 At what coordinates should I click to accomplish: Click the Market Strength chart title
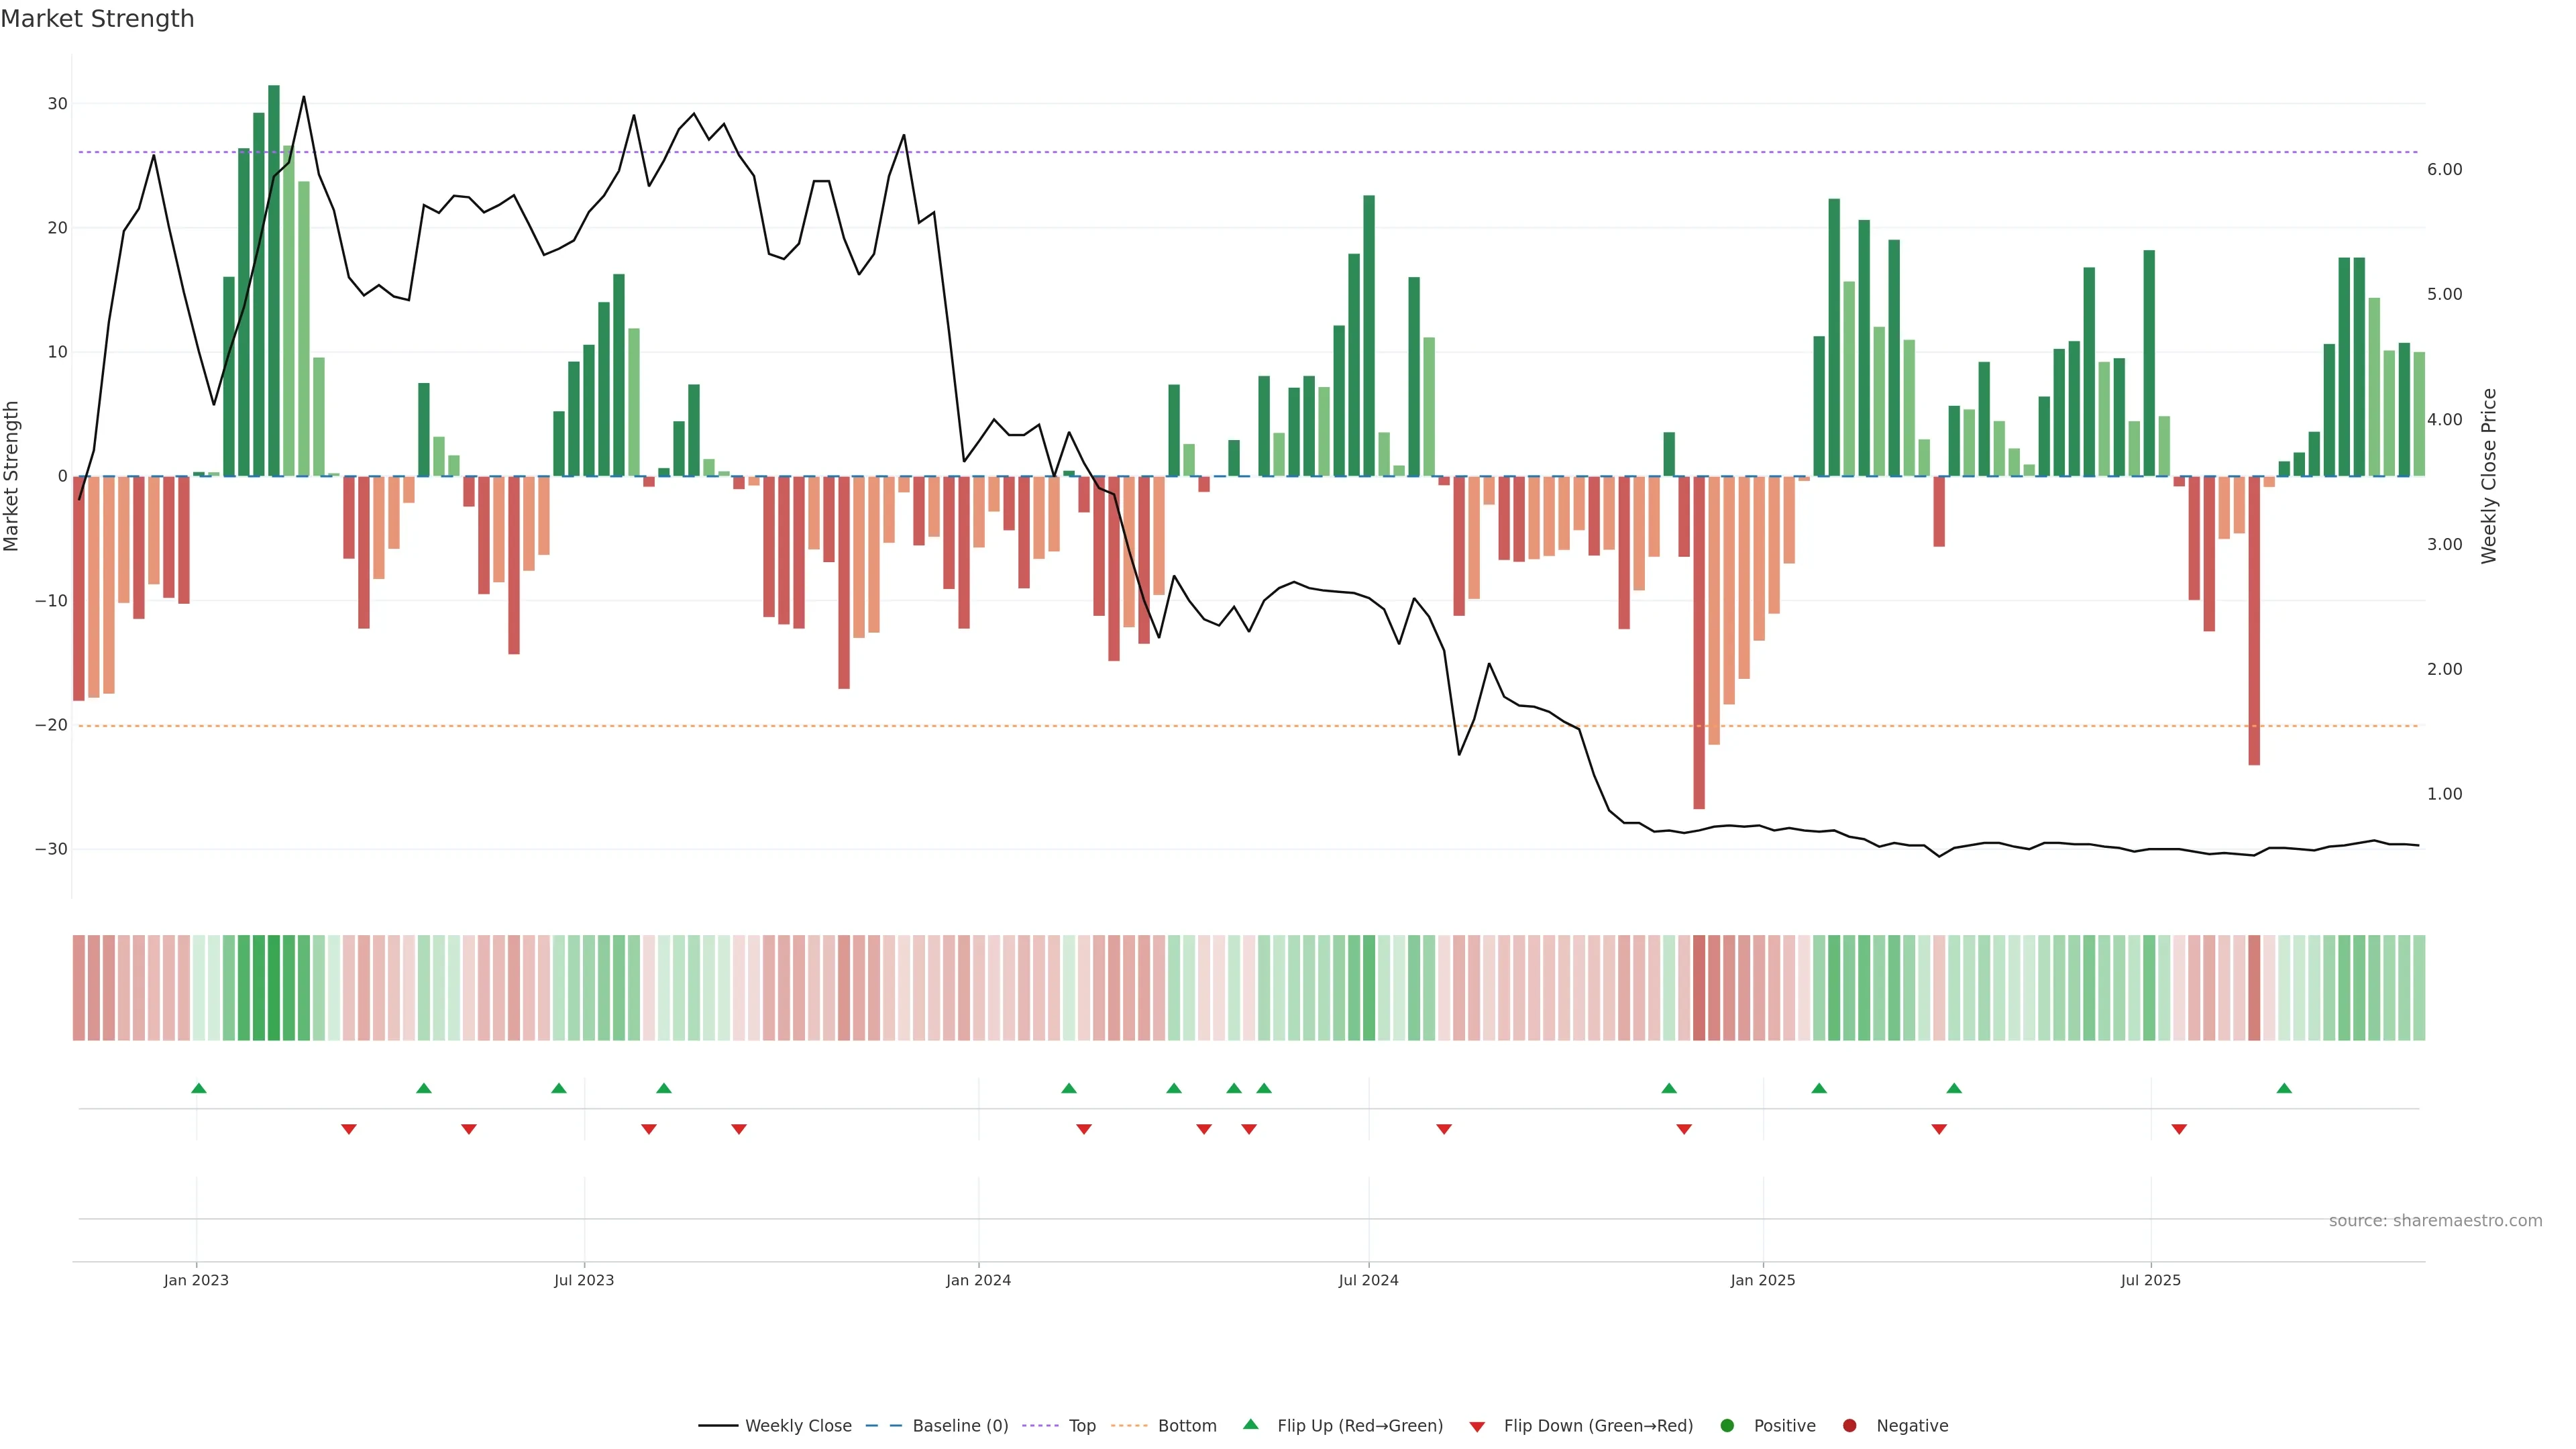point(97,19)
